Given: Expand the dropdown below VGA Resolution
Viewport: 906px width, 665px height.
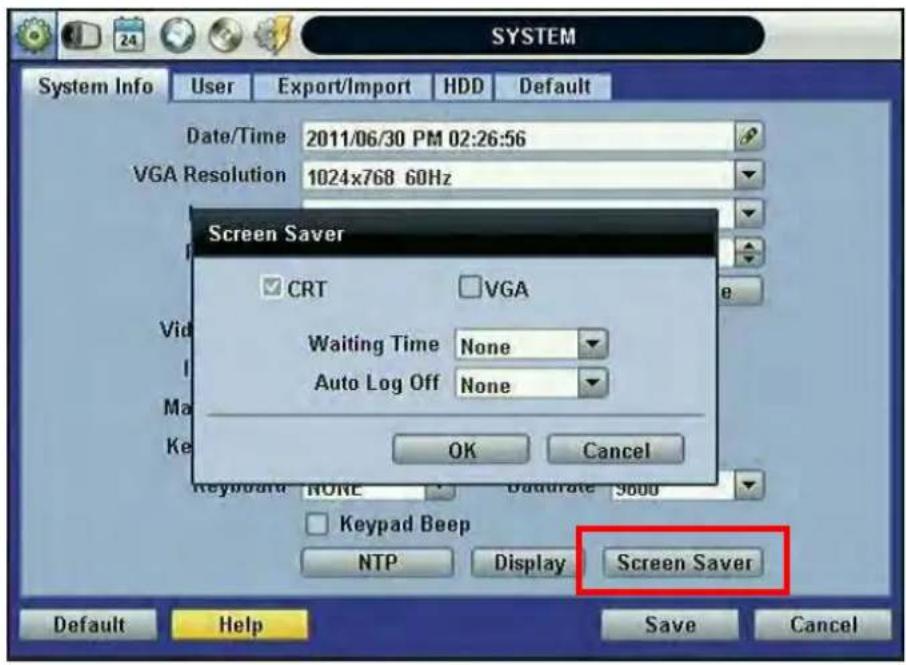Looking at the screenshot, I should click(749, 213).
